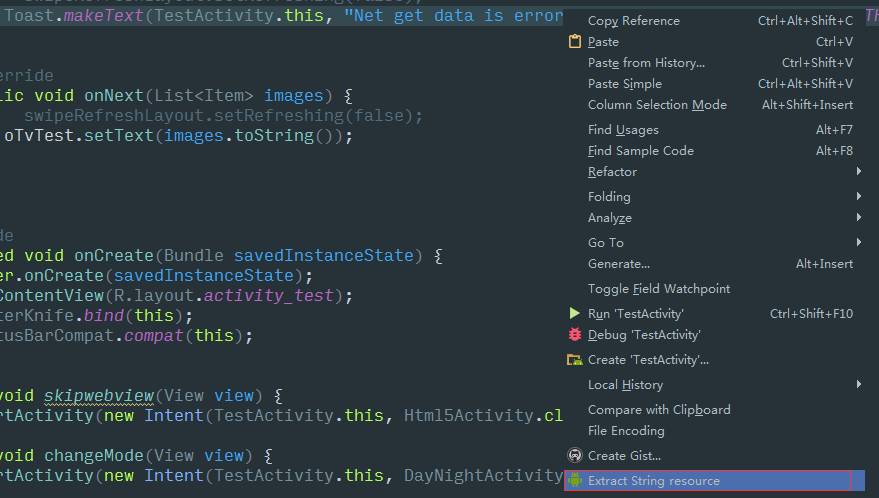Click onCreate in the method signature
This screenshot has height=498, width=879.
(x=114, y=256)
